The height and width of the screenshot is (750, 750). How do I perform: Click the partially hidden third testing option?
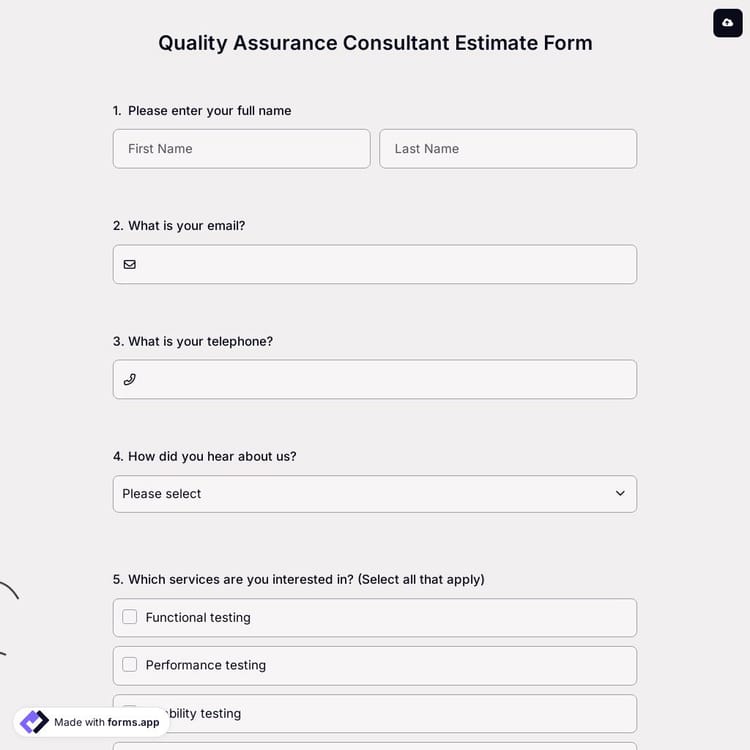coord(400,714)
